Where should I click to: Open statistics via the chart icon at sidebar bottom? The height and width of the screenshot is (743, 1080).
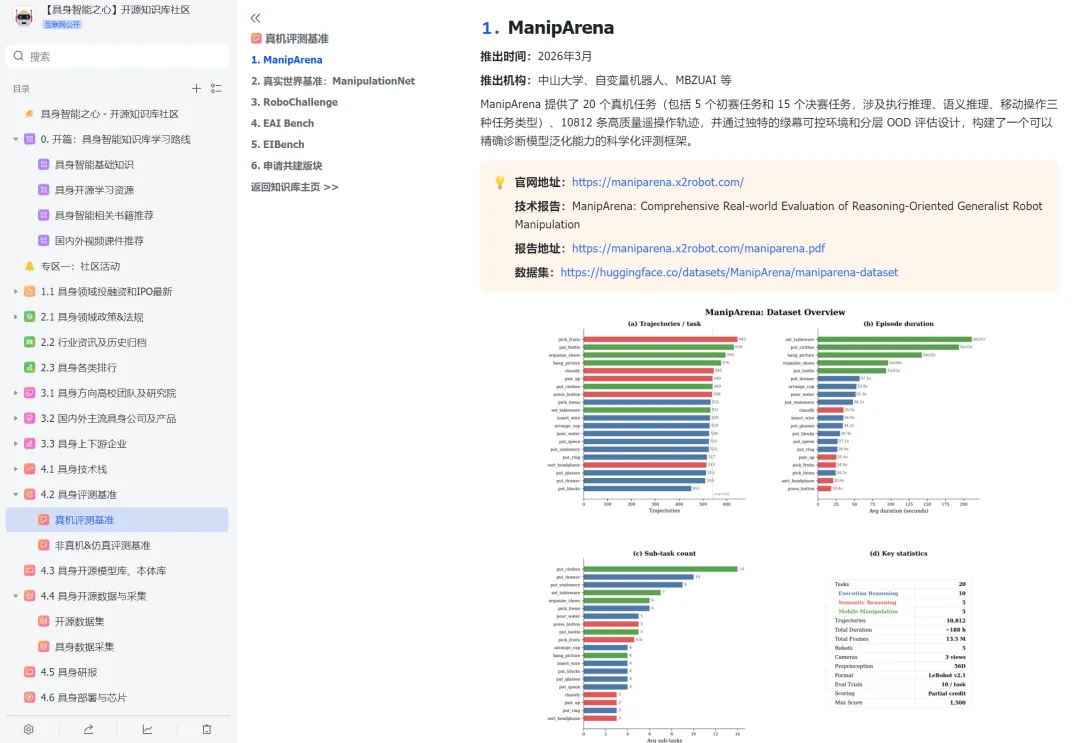tap(147, 729)
